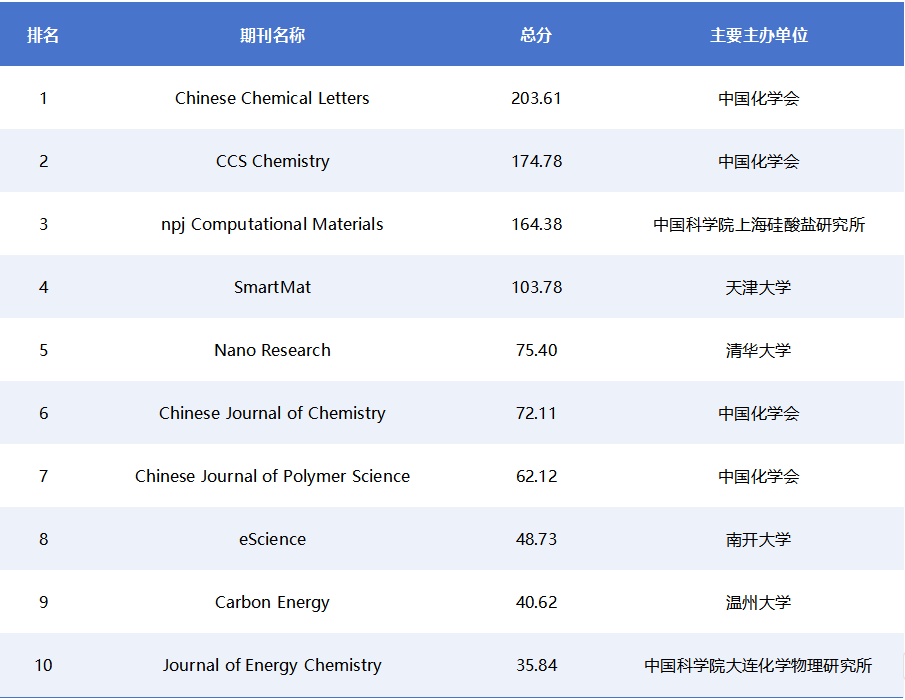905x700 pixels.
Task: Select the rank number 10 cell
Action: coord(43,665)
